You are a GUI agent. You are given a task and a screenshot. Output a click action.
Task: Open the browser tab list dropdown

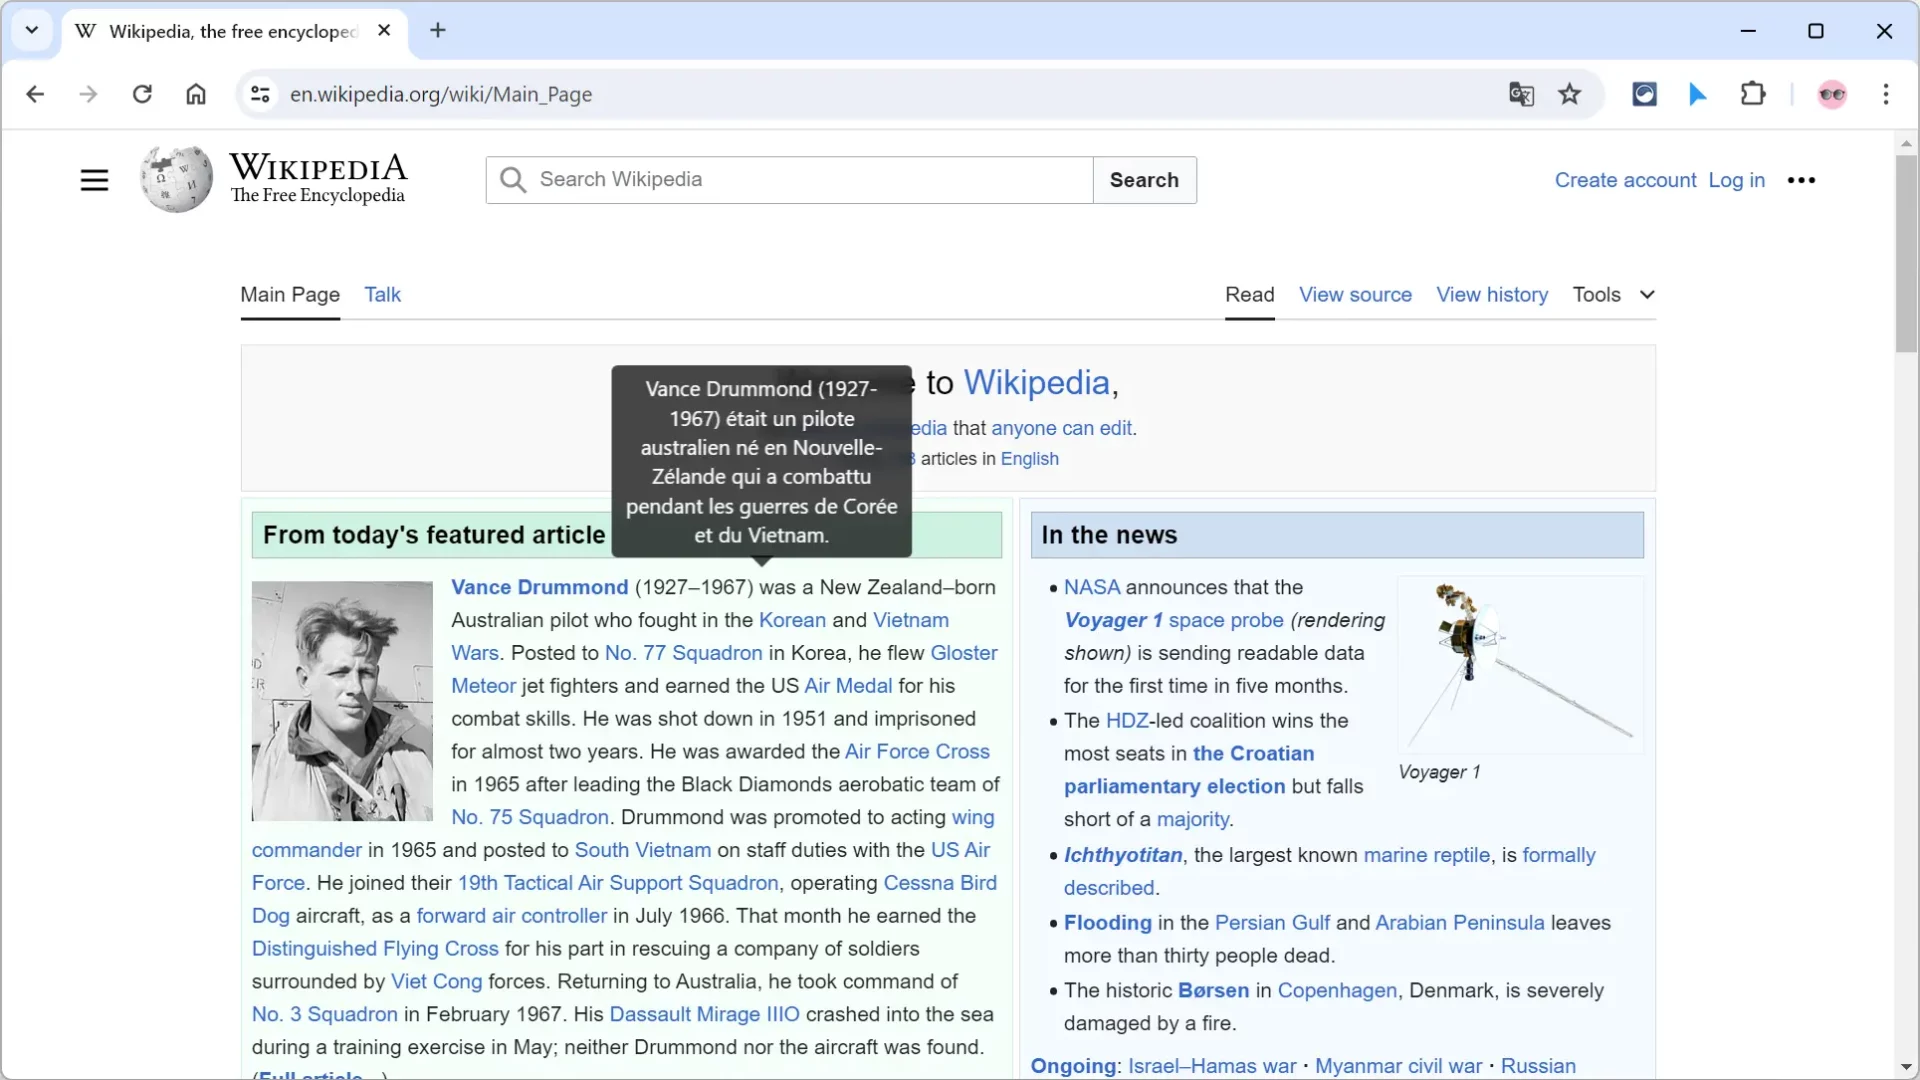32,29
